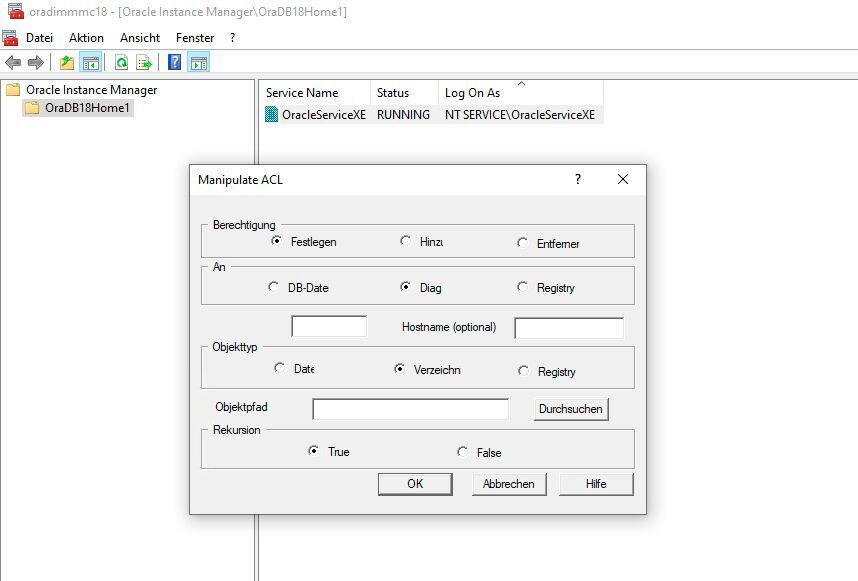Click the back navigation arrow
858x581 pixels.
[13, 61]
